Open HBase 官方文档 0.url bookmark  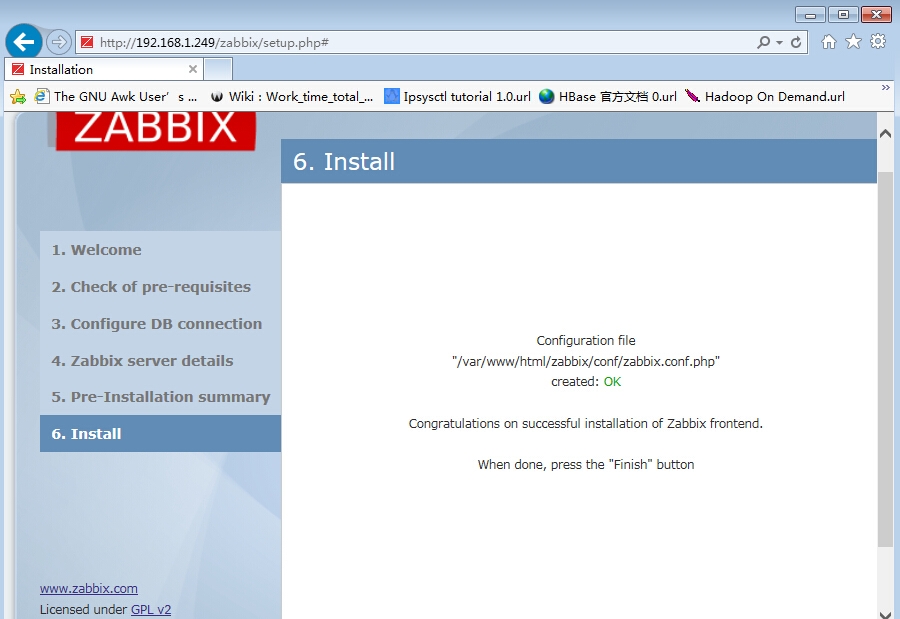[608, 96]
